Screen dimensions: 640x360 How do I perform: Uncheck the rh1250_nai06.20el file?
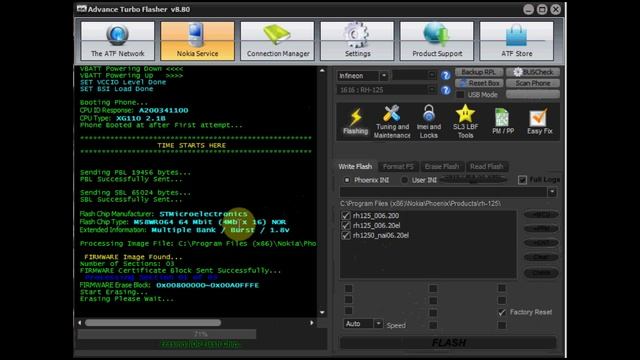click(346, 235)
